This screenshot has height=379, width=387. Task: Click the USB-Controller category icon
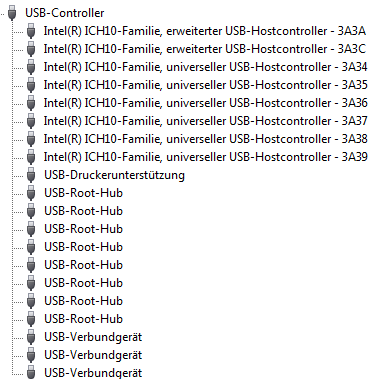(12, 13)
